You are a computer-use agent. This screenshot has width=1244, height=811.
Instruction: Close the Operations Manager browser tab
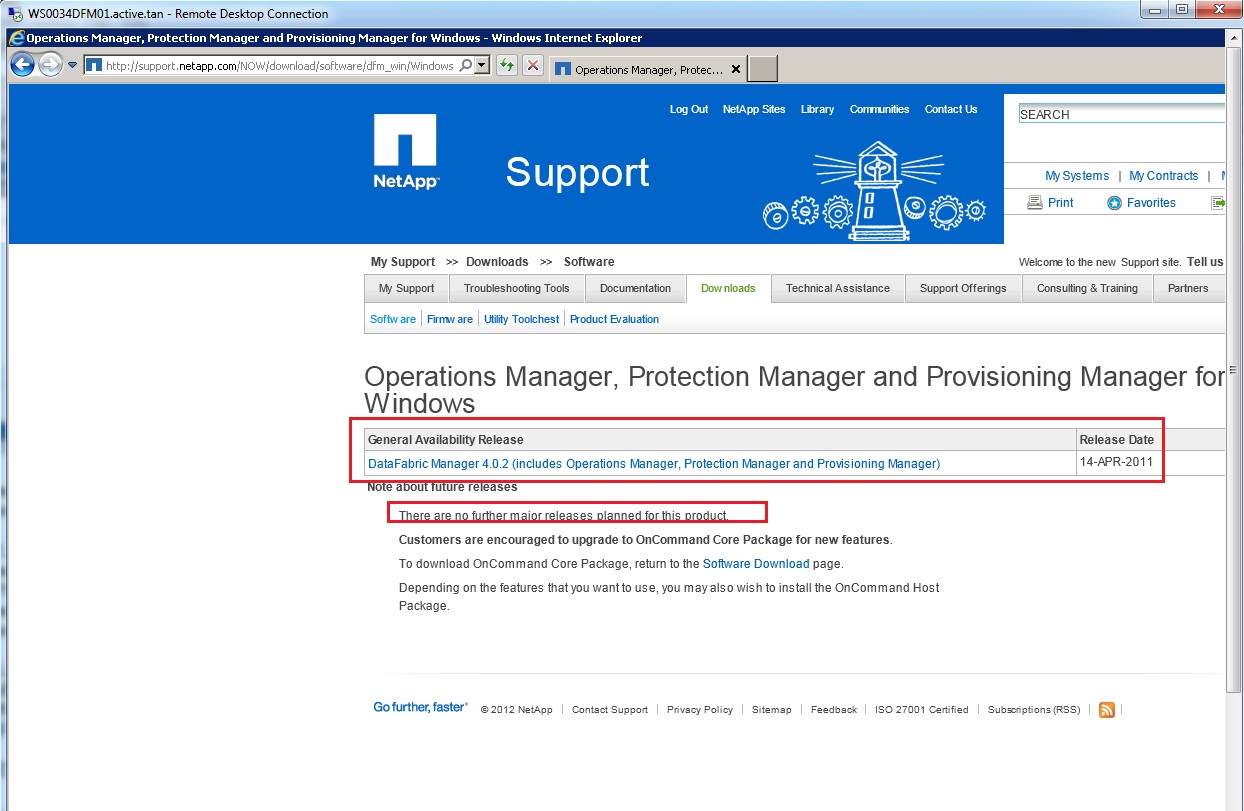pyautogui.click(x=737, y=69)
